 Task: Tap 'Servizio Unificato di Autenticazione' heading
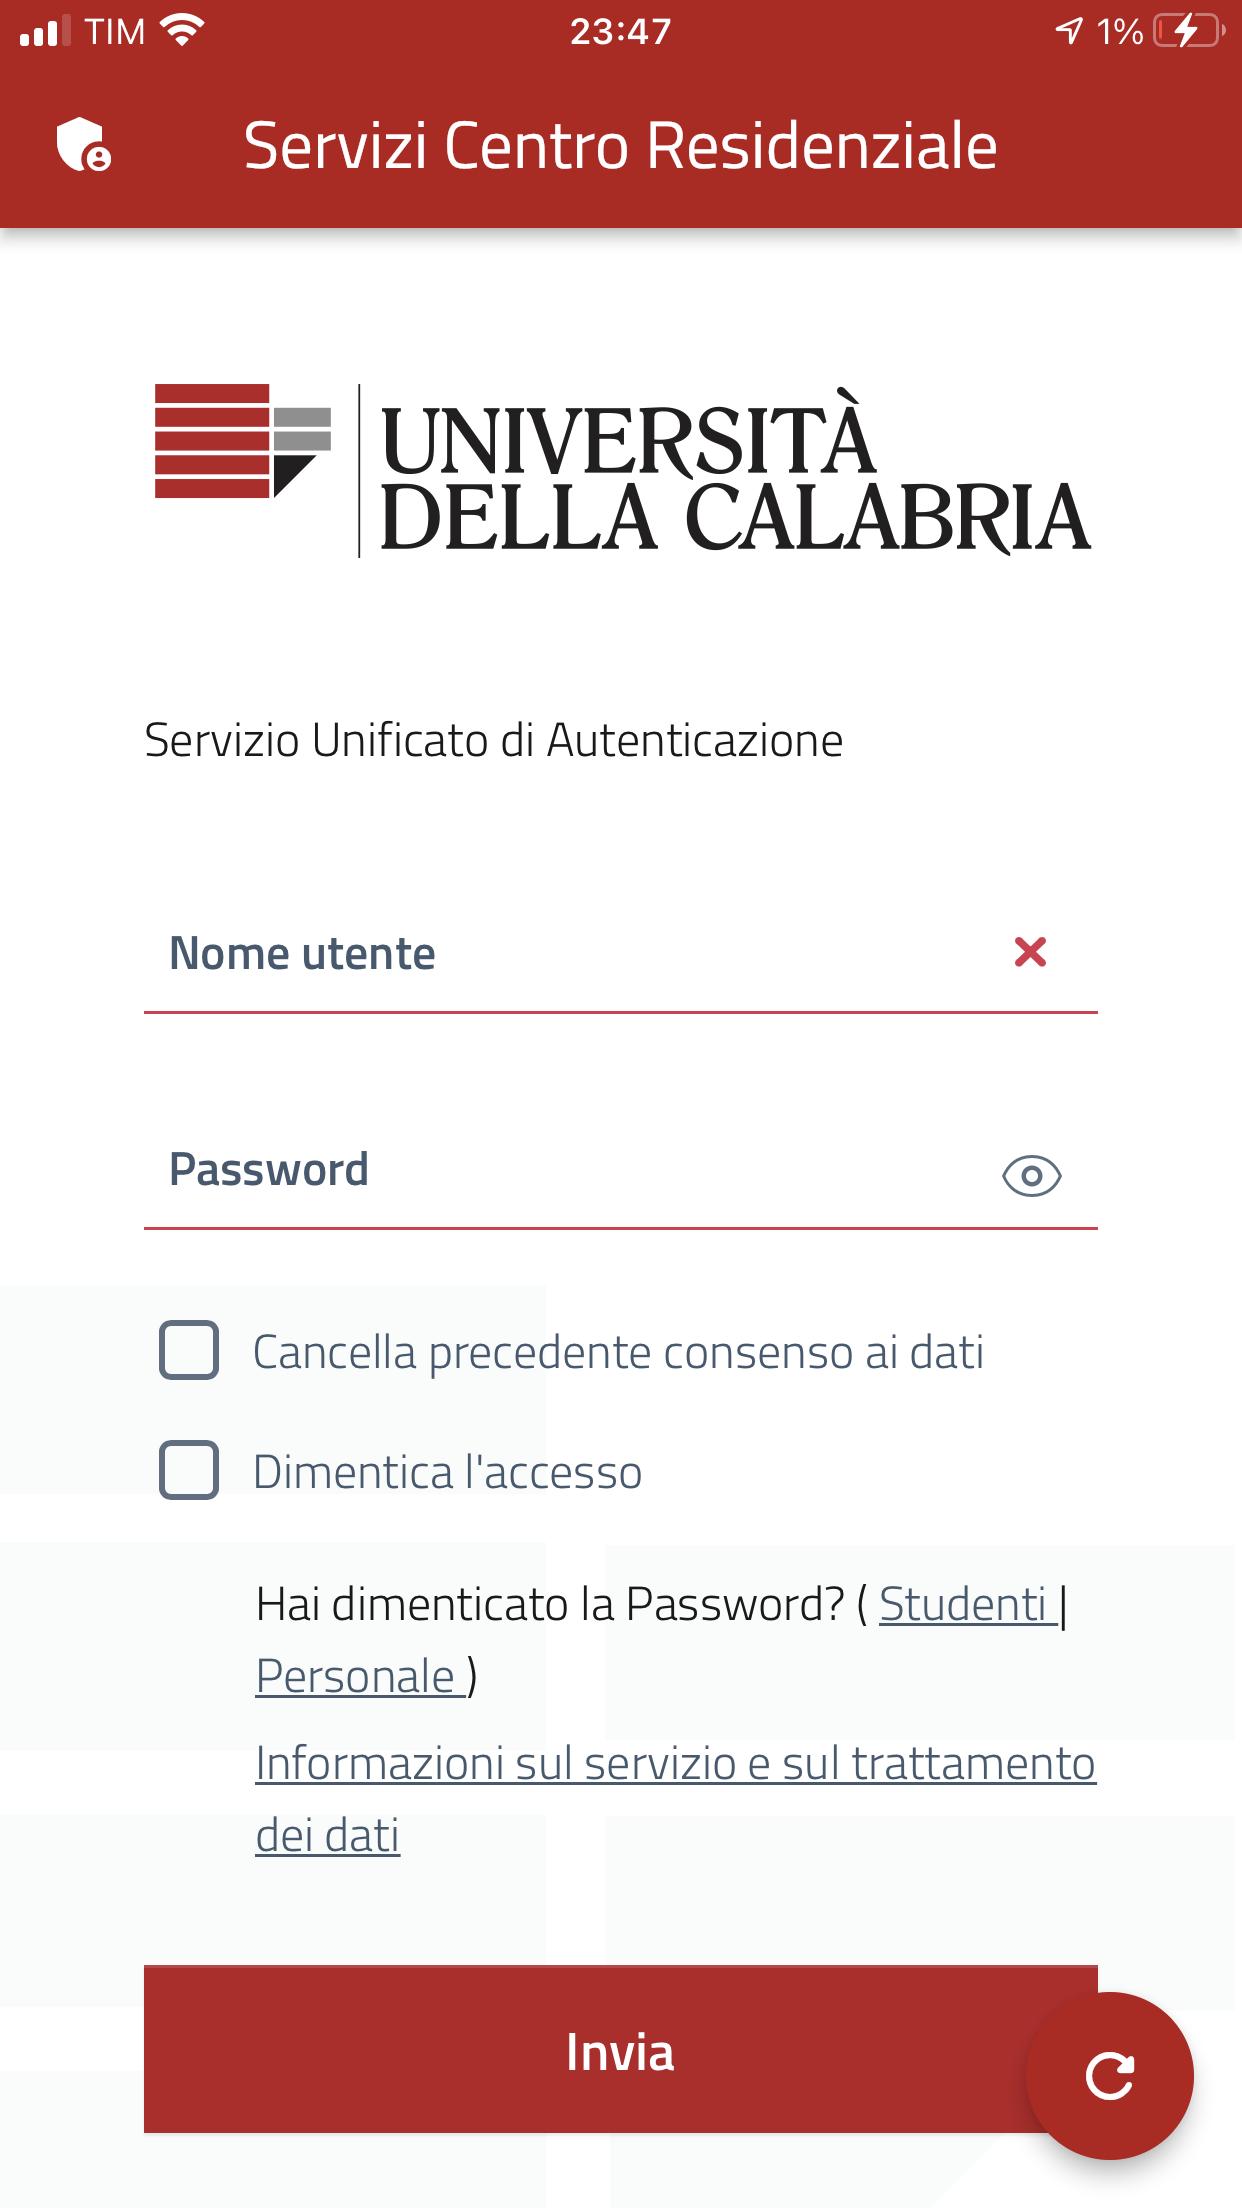tap(494, 741)
